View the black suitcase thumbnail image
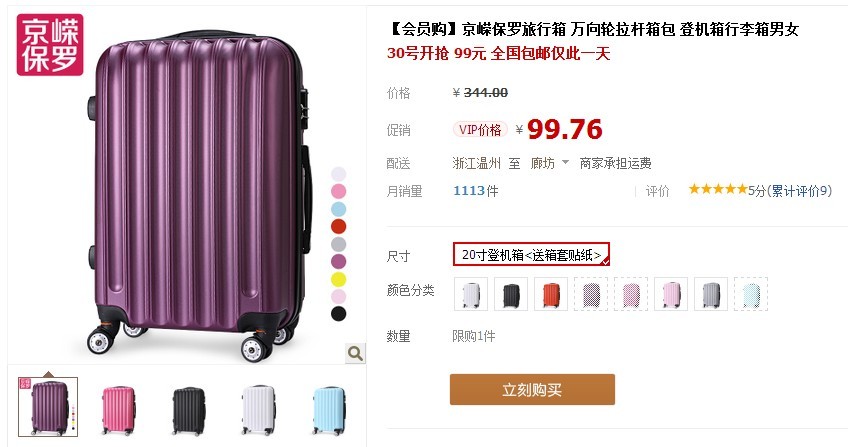Viewport: 848px width, 447px height. coord(189,409)
